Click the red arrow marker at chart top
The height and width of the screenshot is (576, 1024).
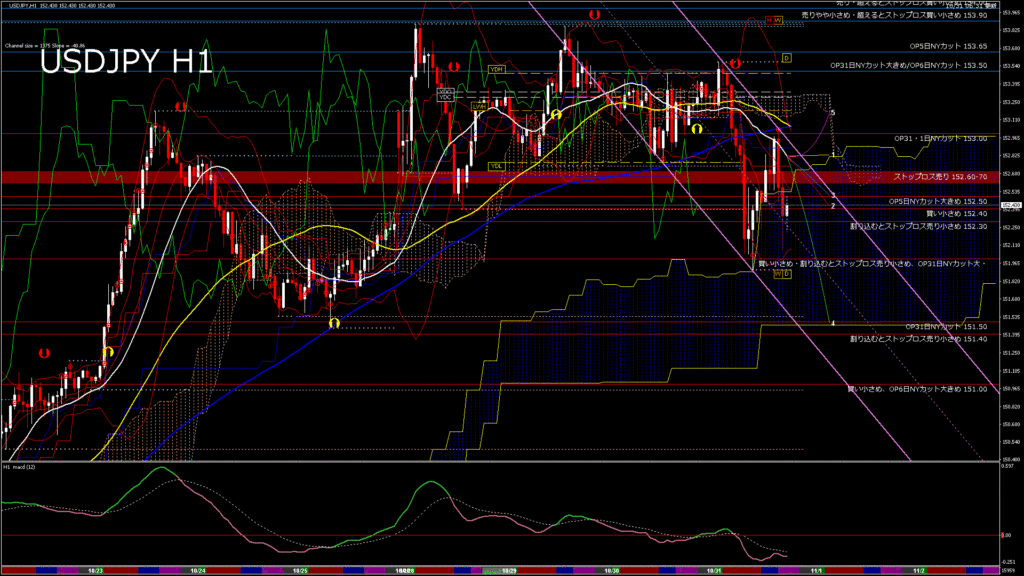tap(594, 14)
